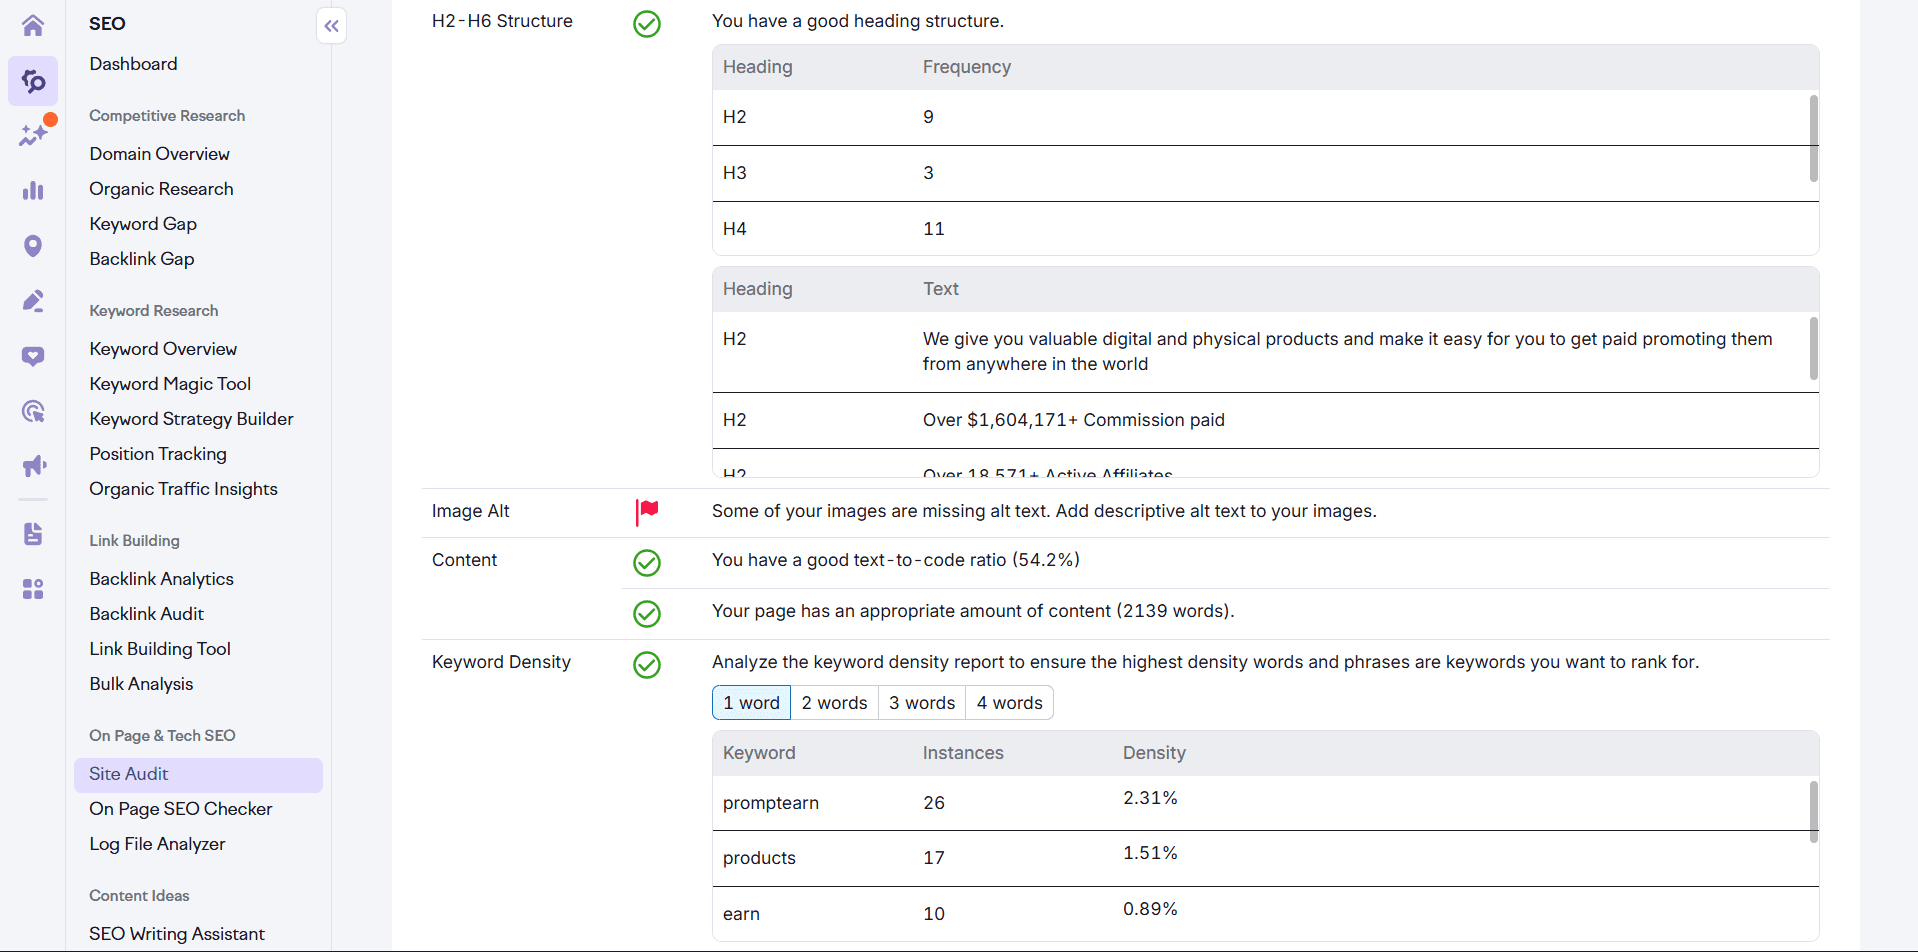This screenshot has height=952, width=1918.
Task: Toggle the 2 words keyword filter
Action: point(834,702)
